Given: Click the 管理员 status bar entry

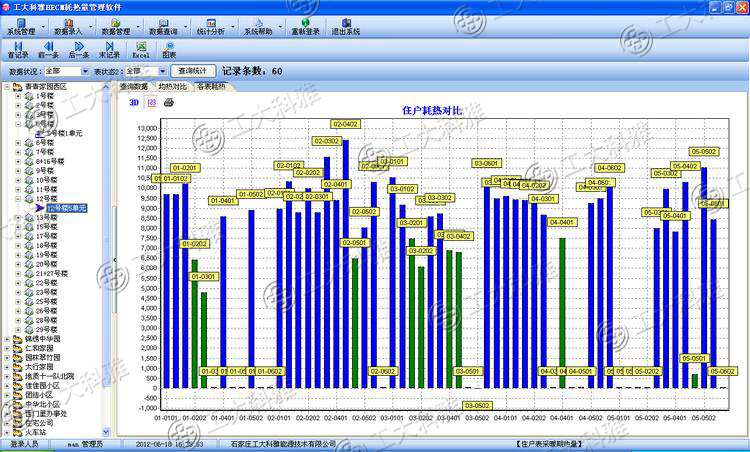Looking at the screenshot, I should (92, 444).
